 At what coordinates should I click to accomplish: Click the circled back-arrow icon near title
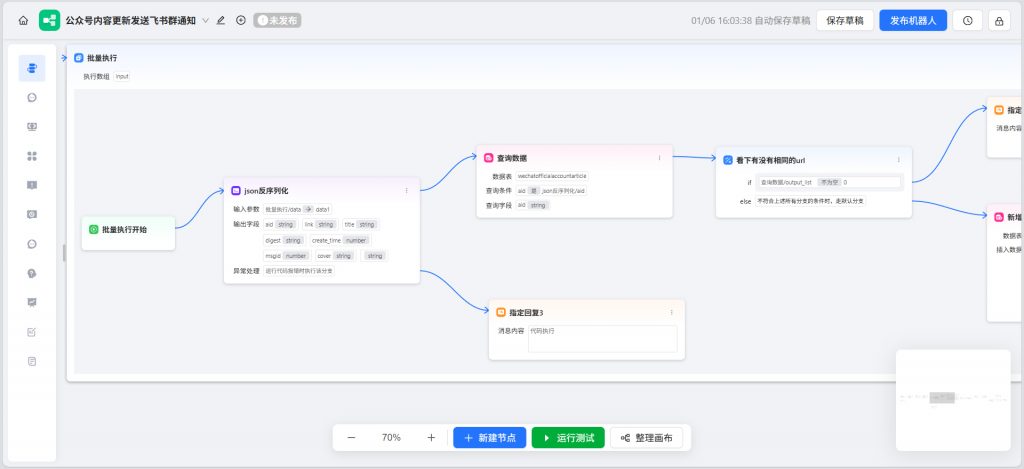point(241,20)
